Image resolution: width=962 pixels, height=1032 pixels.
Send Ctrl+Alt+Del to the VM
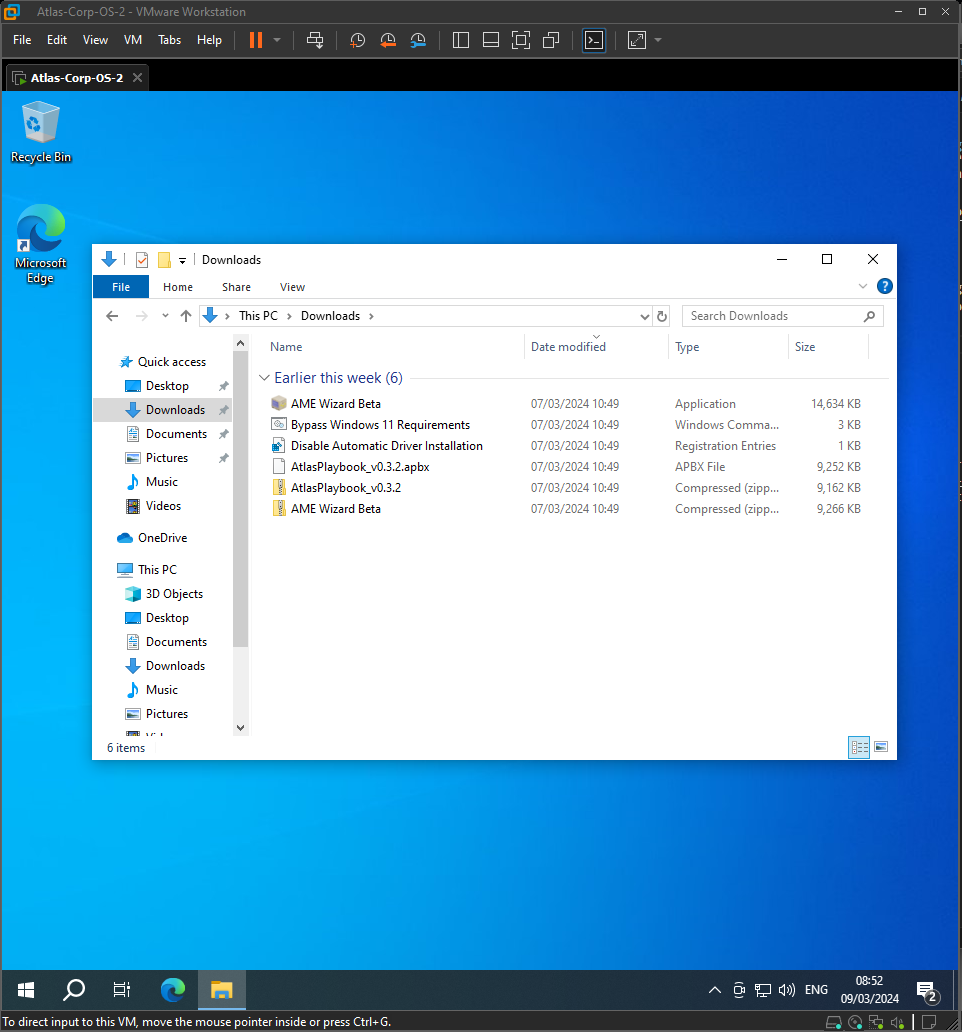(315, 40)
